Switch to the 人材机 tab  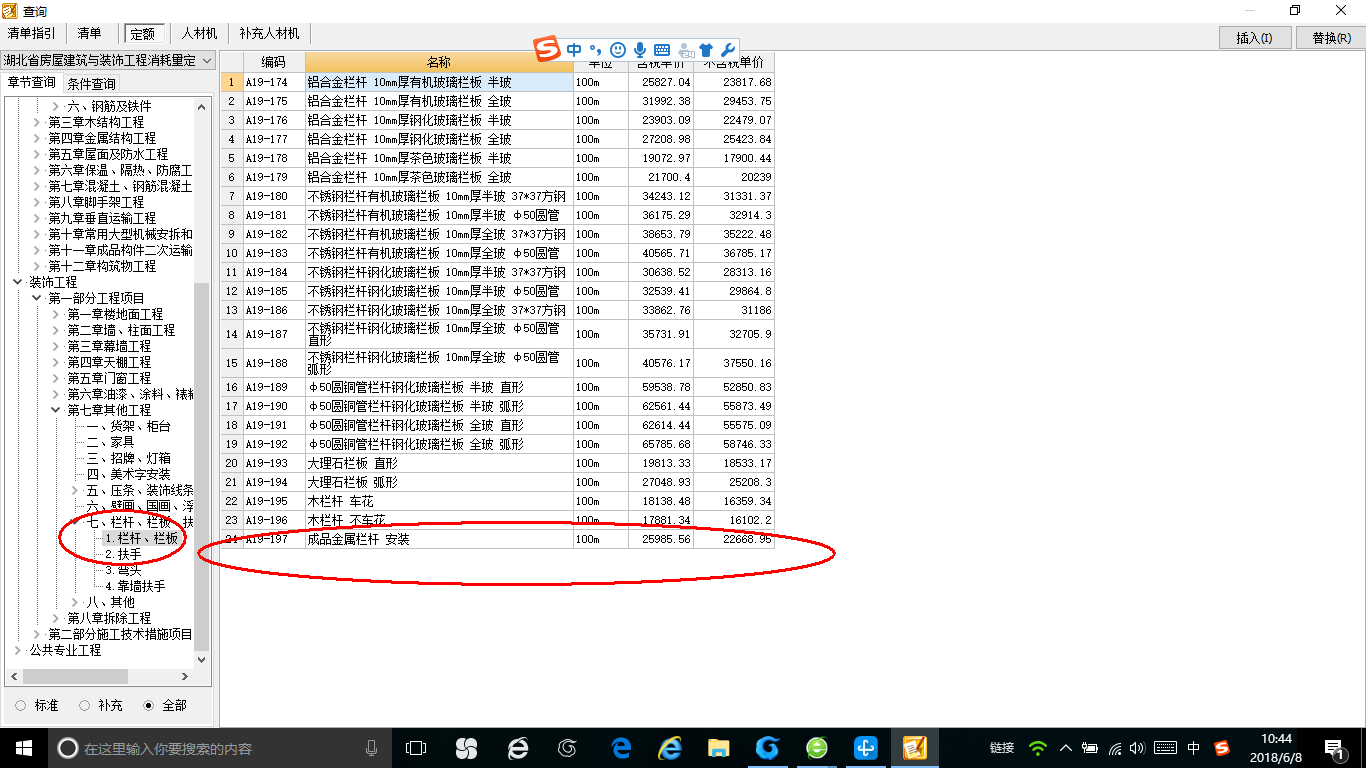[199, 33]
